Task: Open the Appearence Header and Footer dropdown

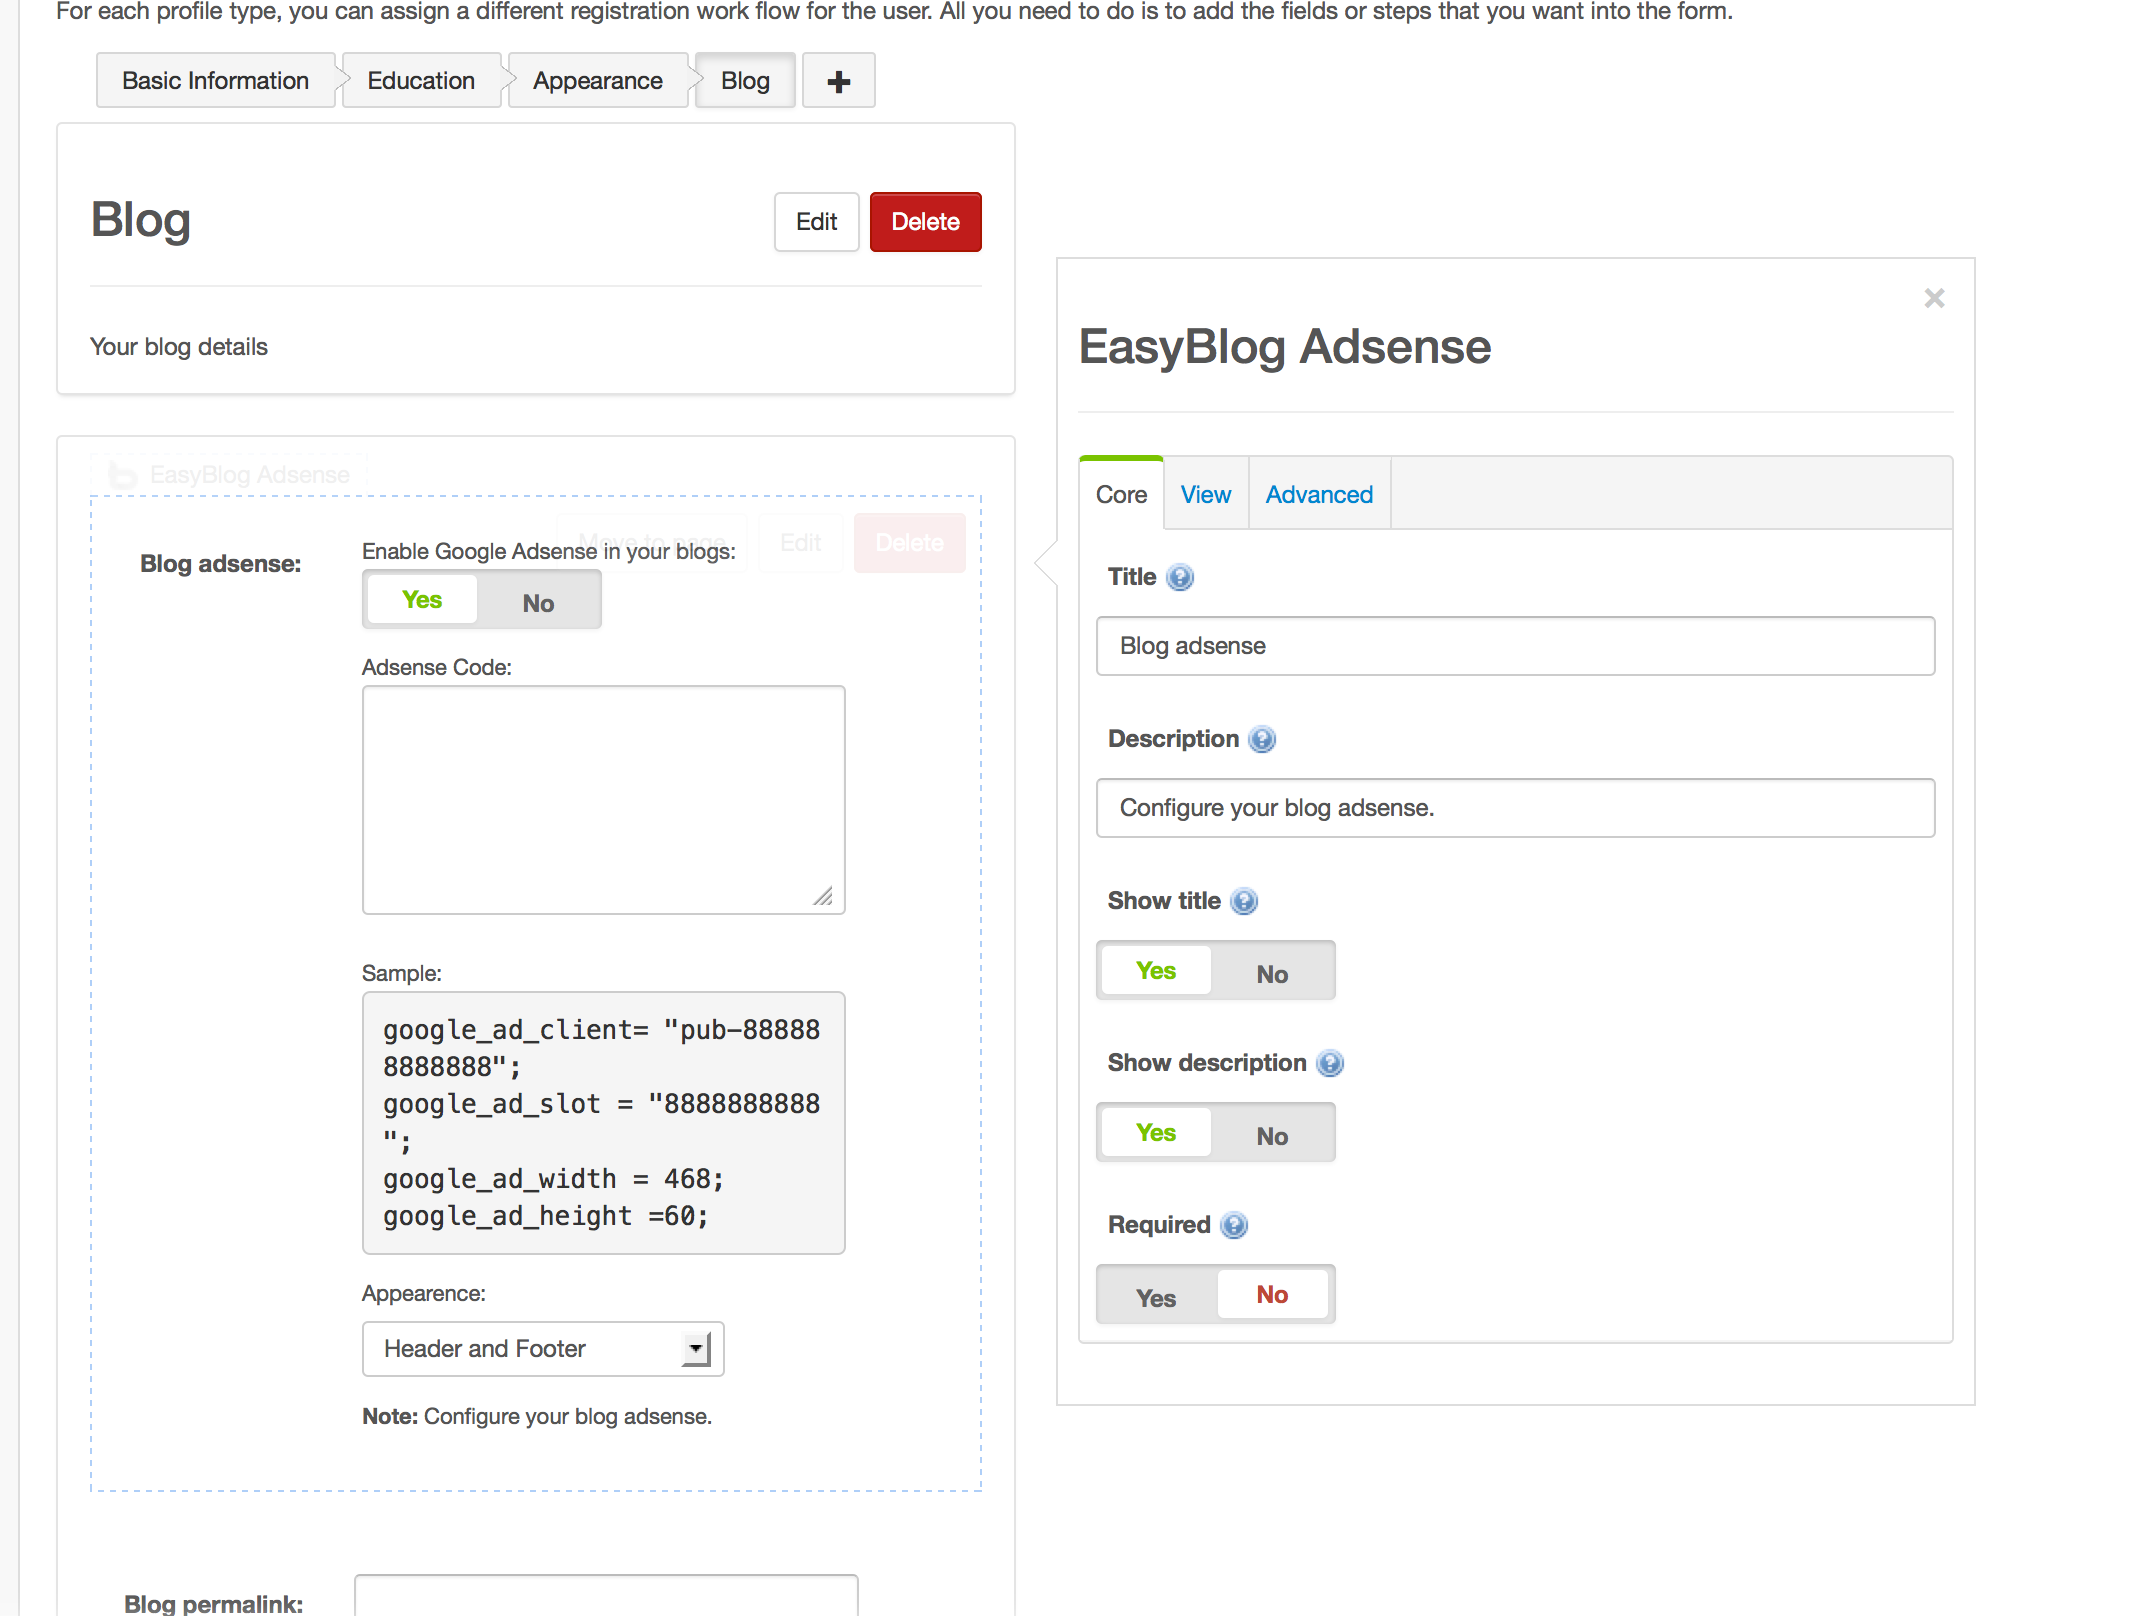Action: point(542,1349)
